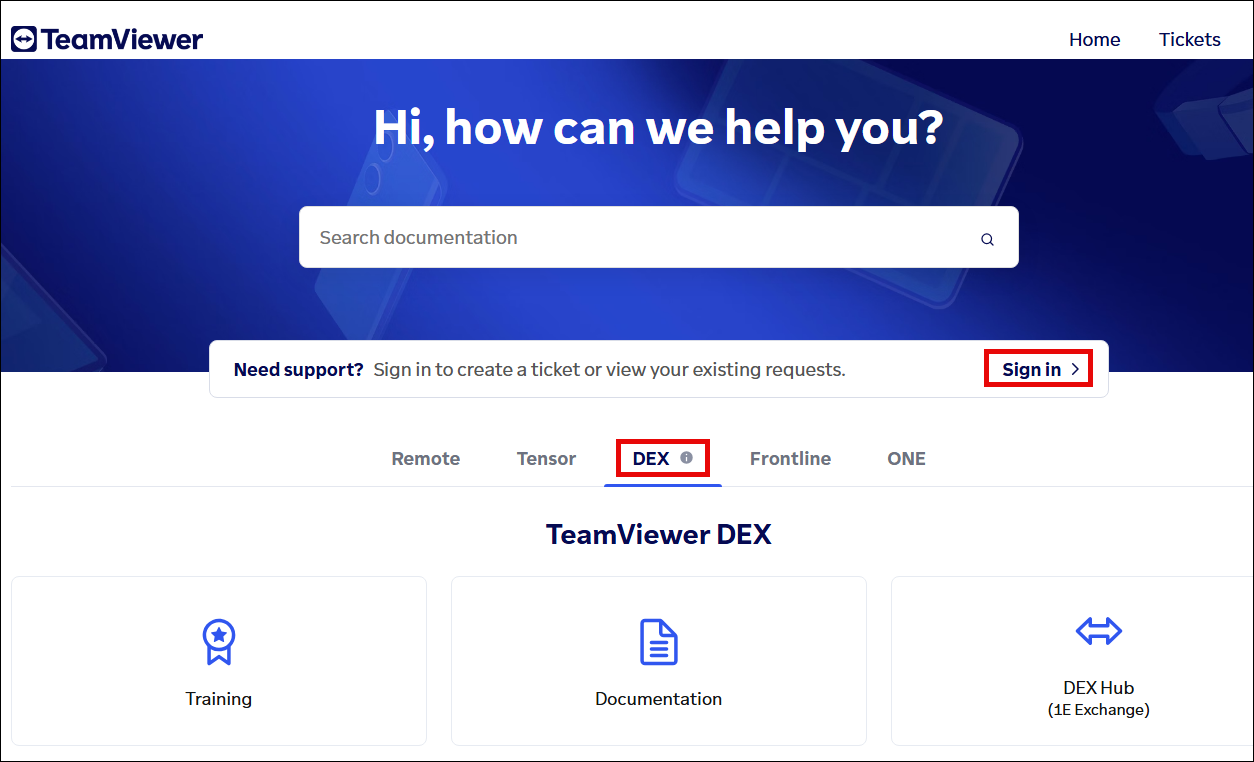This screenshot has height=762, width=1254.
Task: Click the TeamViewer arrows logo icon
Action: [24, 40]
